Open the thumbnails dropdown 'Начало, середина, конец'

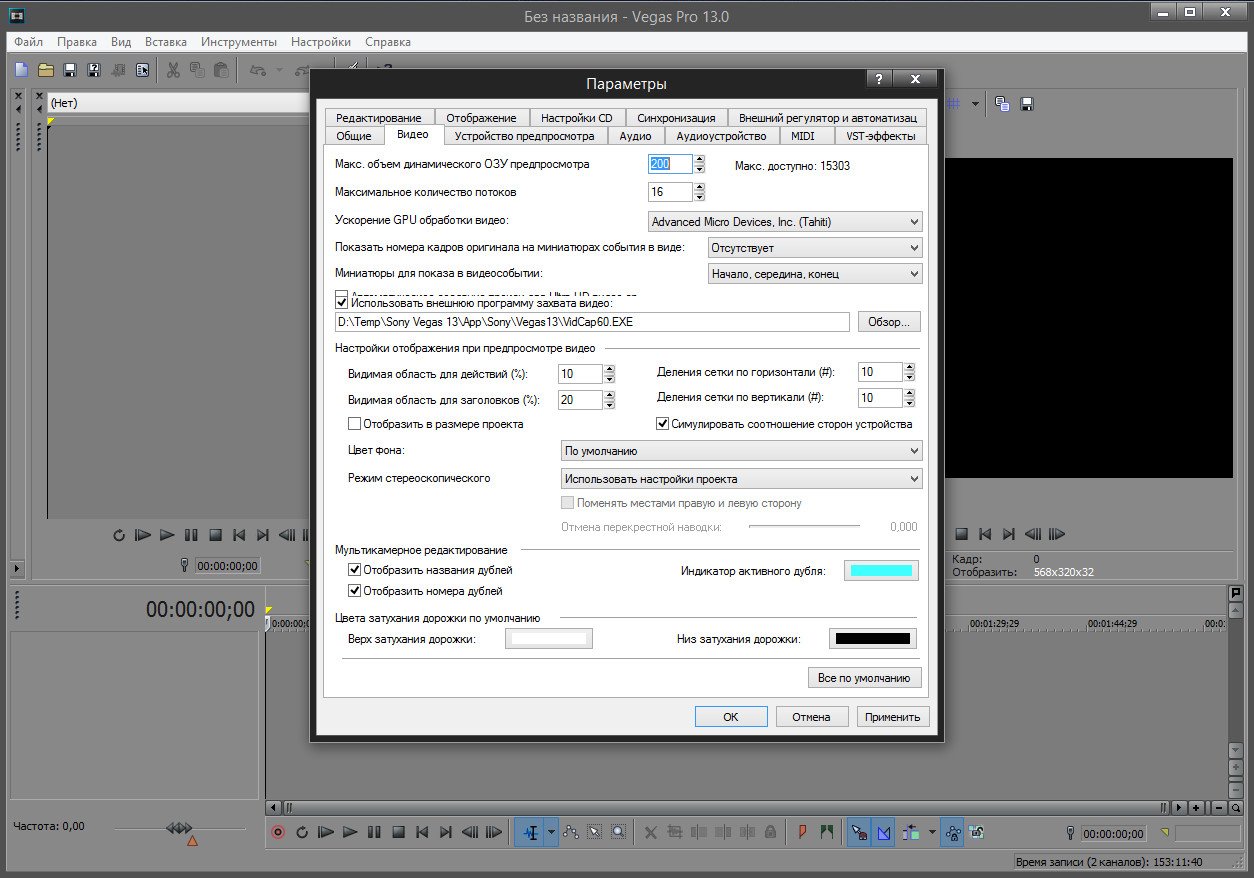coord(815,274)
